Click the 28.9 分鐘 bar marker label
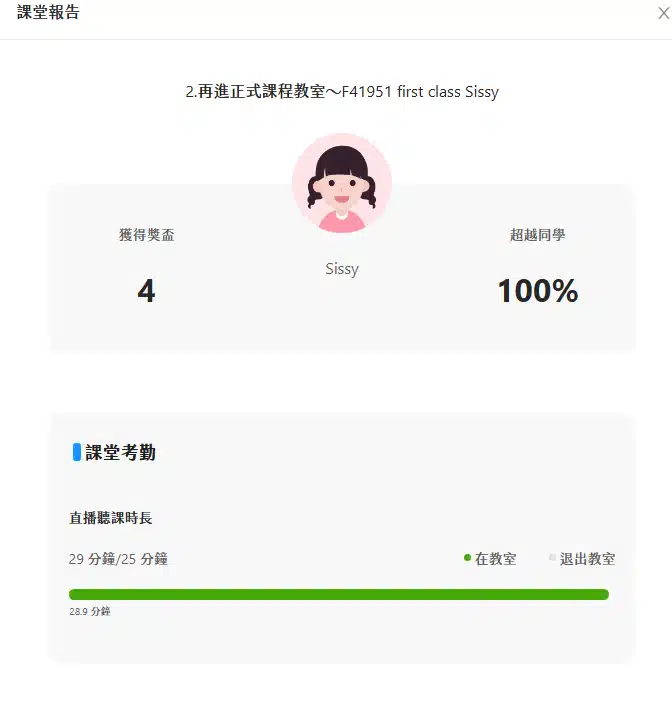Screen dimensions: 672x704 pyautogui.click(x=89, y=612)
